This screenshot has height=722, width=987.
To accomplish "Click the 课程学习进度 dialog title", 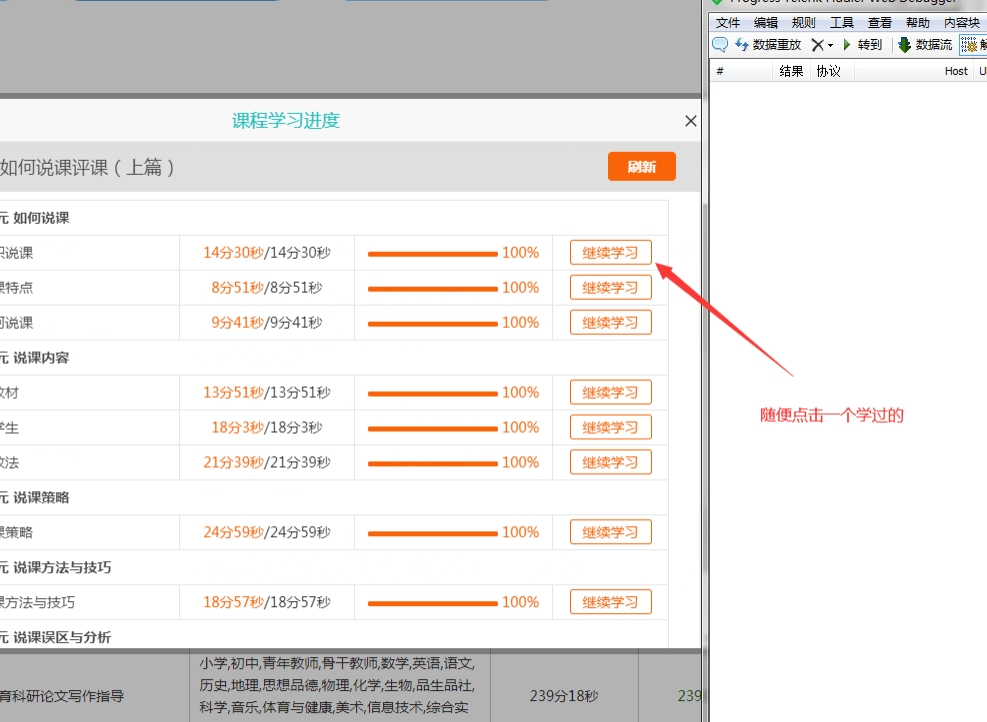I will pos(286,120).
